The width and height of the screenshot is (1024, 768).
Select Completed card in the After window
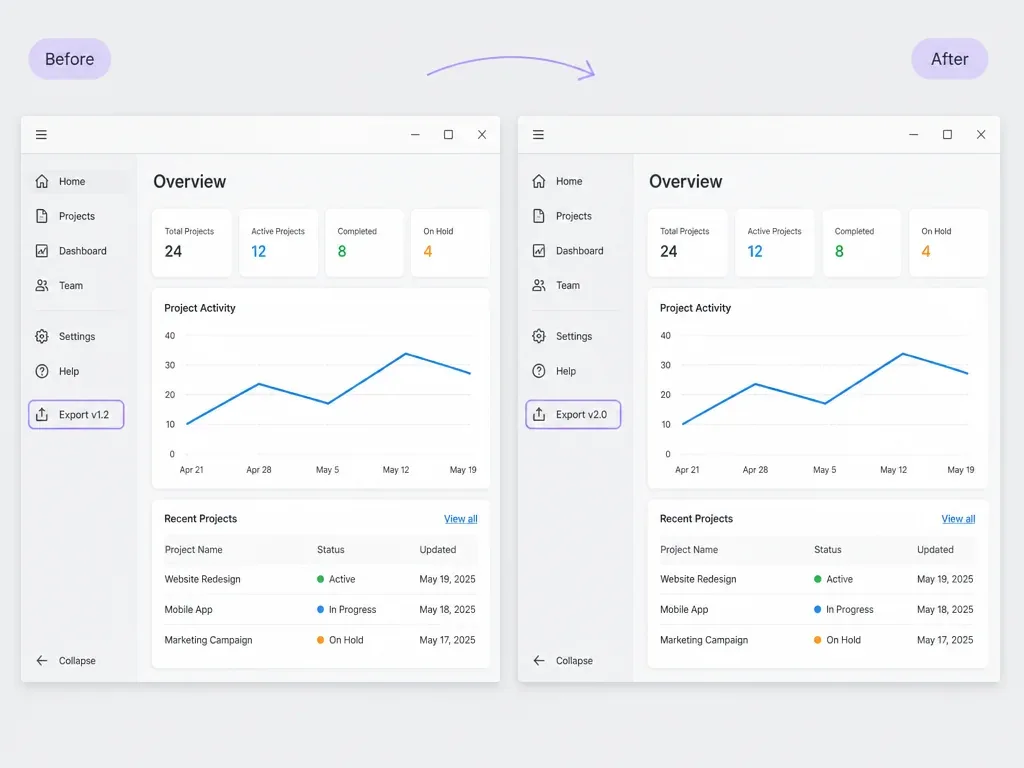862,243
